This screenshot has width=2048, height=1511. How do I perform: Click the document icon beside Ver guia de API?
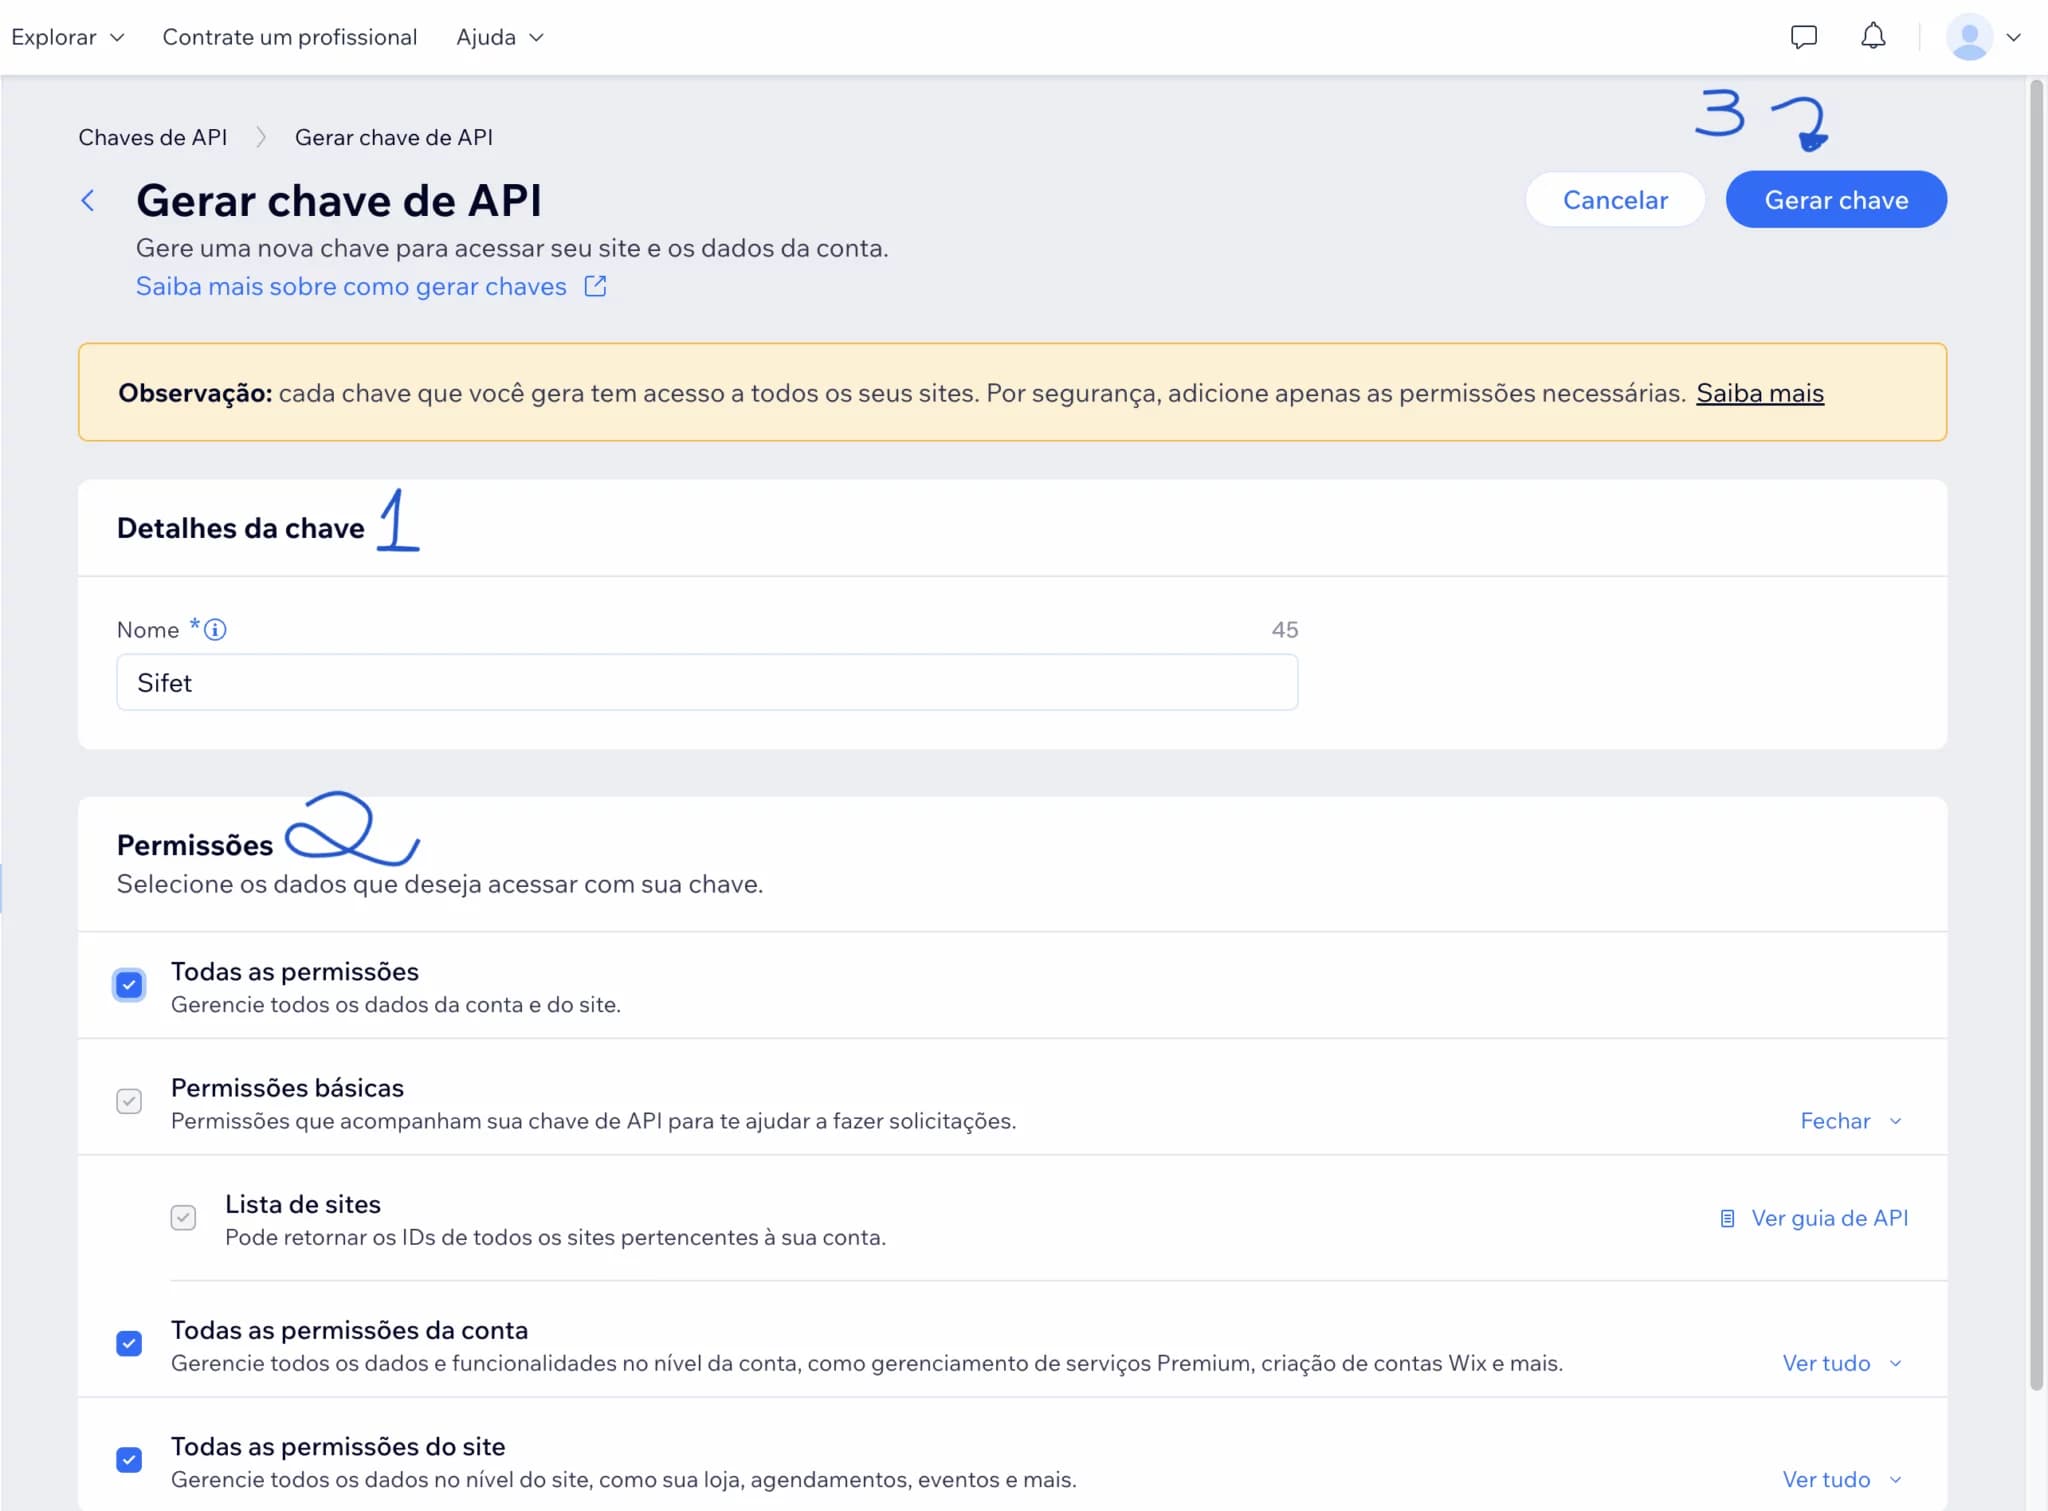pos(1727,1218)
